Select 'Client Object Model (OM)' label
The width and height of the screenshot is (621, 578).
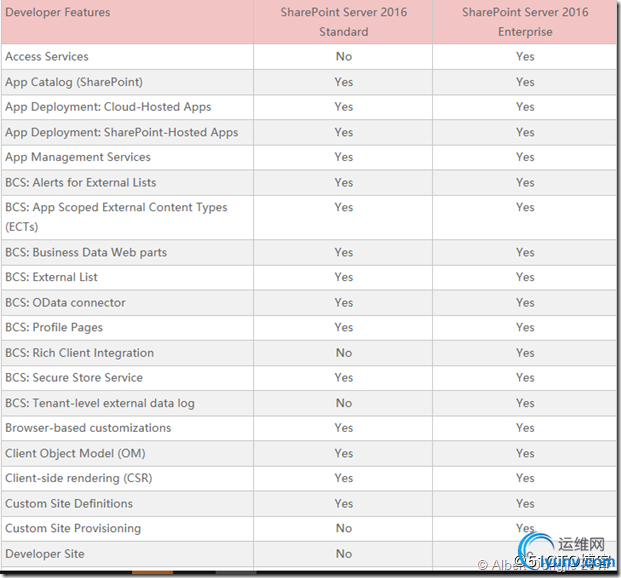75,454
